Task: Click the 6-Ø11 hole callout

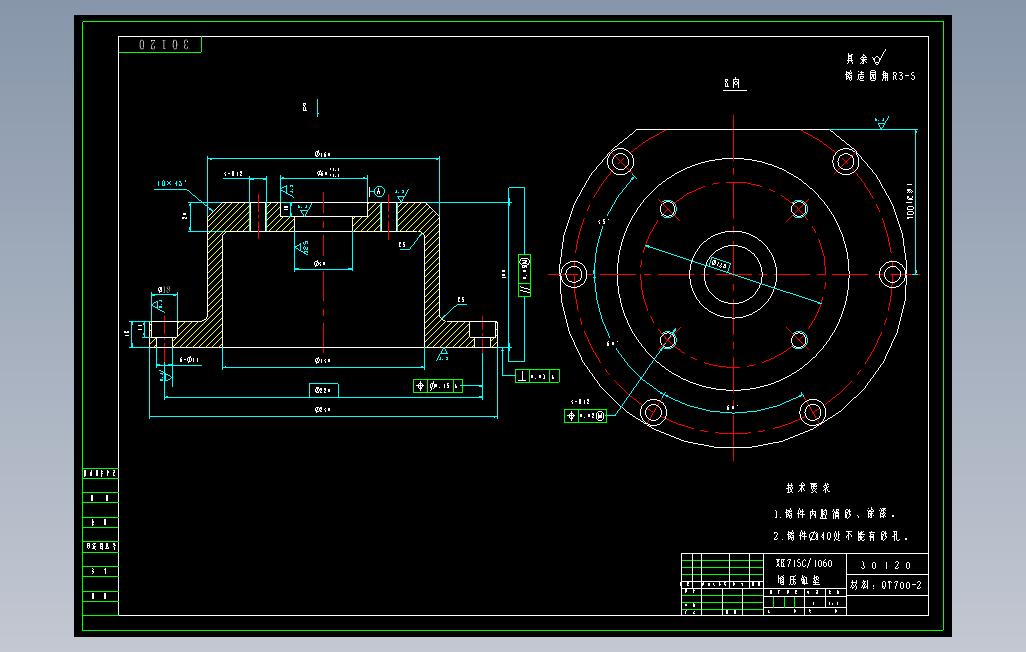Action: (x=189, y=359)
